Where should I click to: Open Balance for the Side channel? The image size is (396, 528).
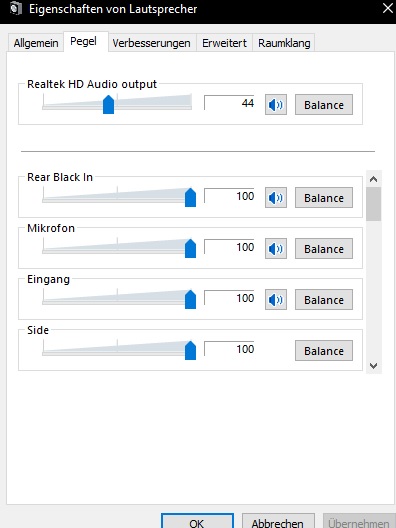coord(324,351)
